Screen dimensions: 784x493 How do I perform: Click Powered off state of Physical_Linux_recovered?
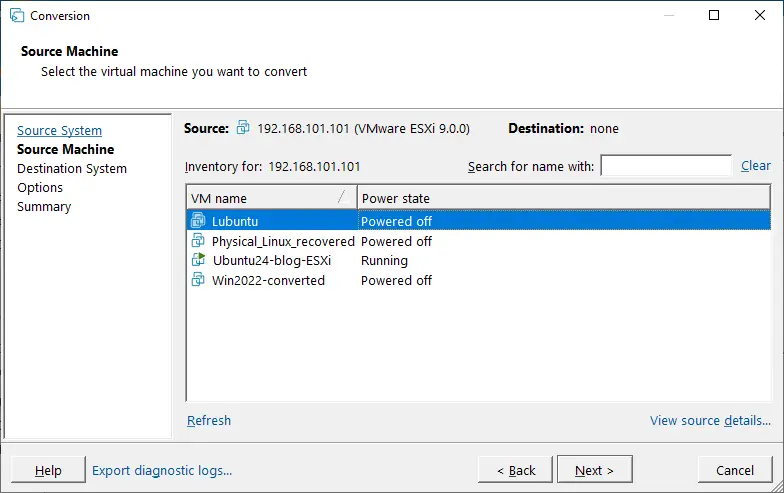396,241
